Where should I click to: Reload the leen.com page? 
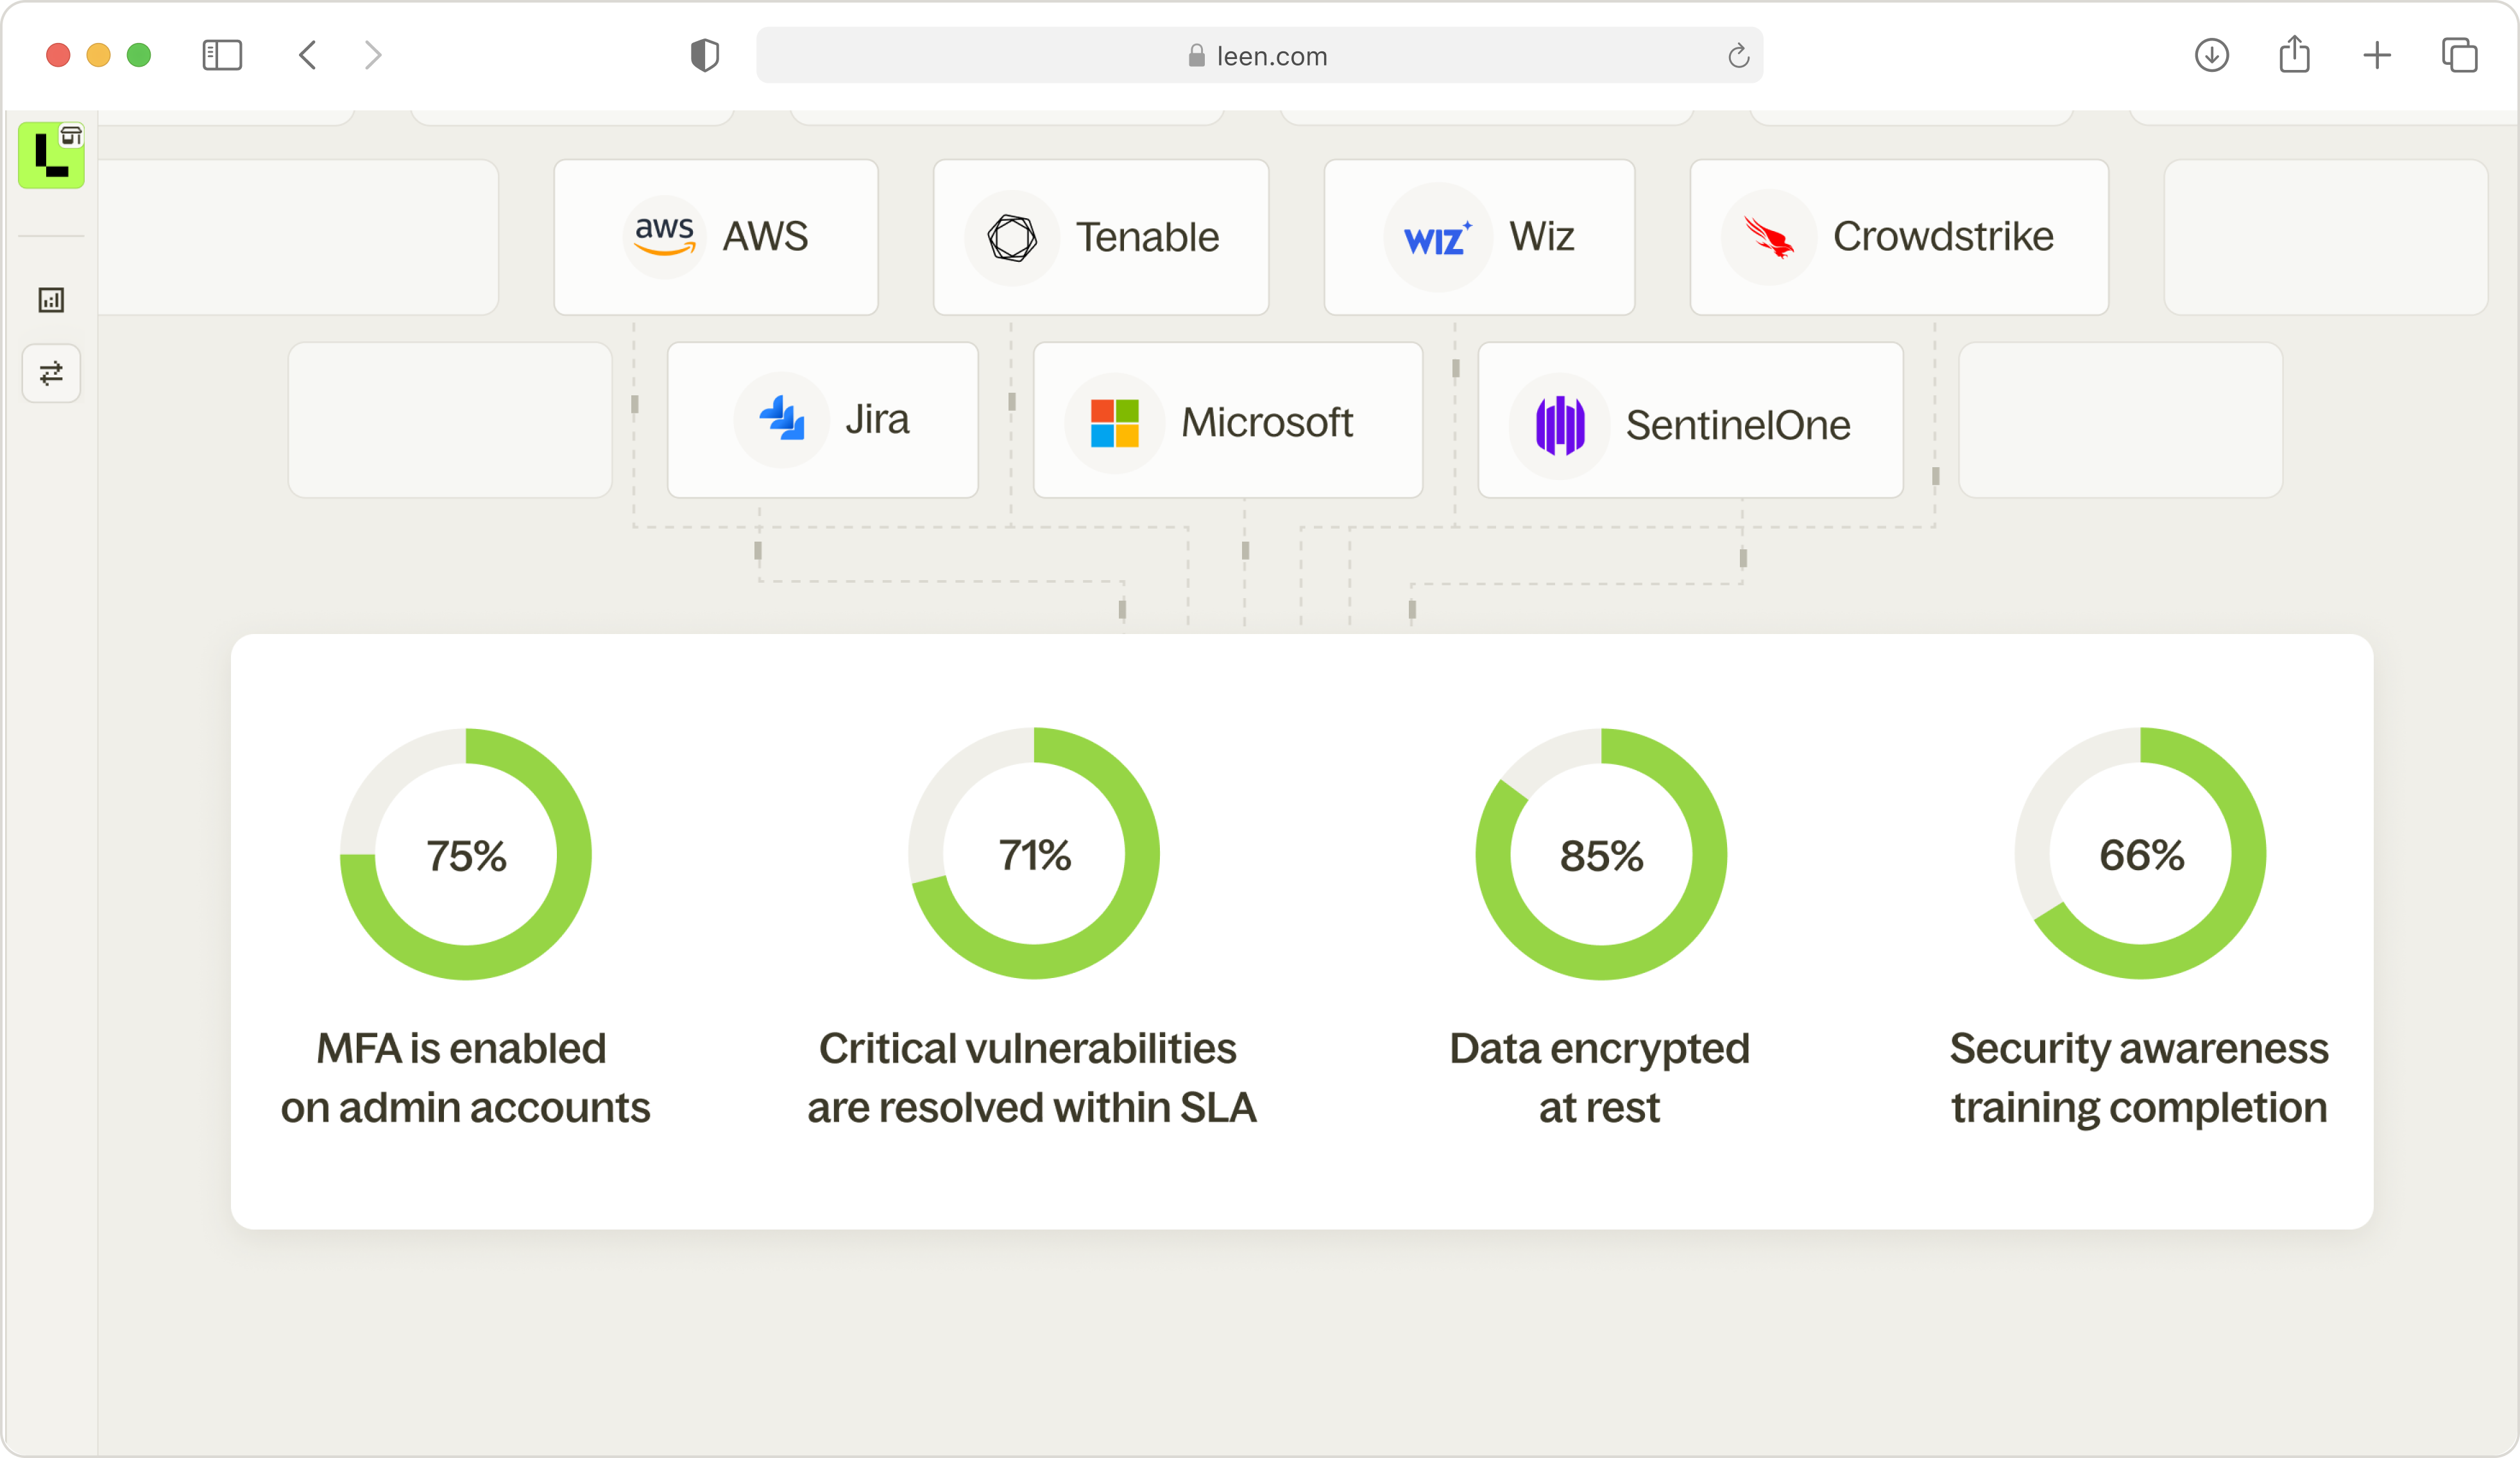[1738, 56]
